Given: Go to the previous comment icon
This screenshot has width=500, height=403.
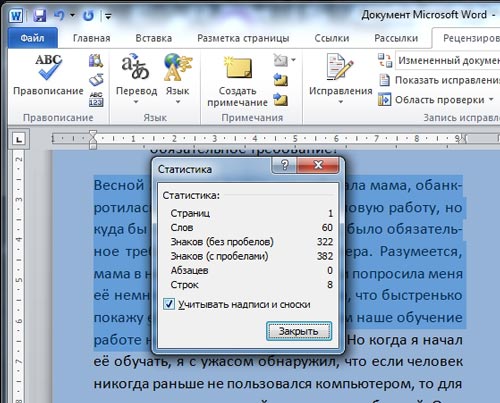Looking at the screenshot, I should [x=281, y=80].
